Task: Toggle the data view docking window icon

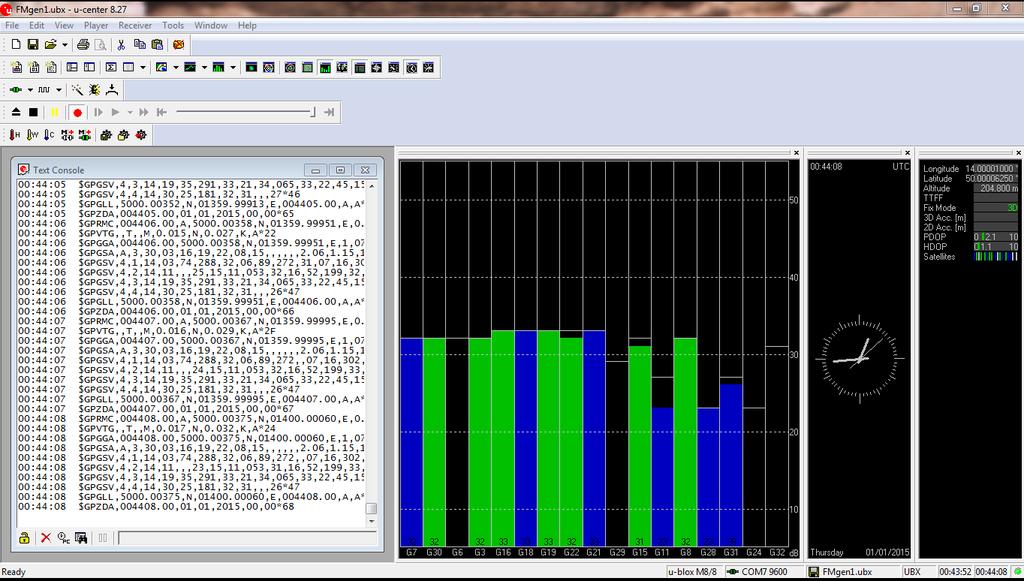Action: coord(359,67)
